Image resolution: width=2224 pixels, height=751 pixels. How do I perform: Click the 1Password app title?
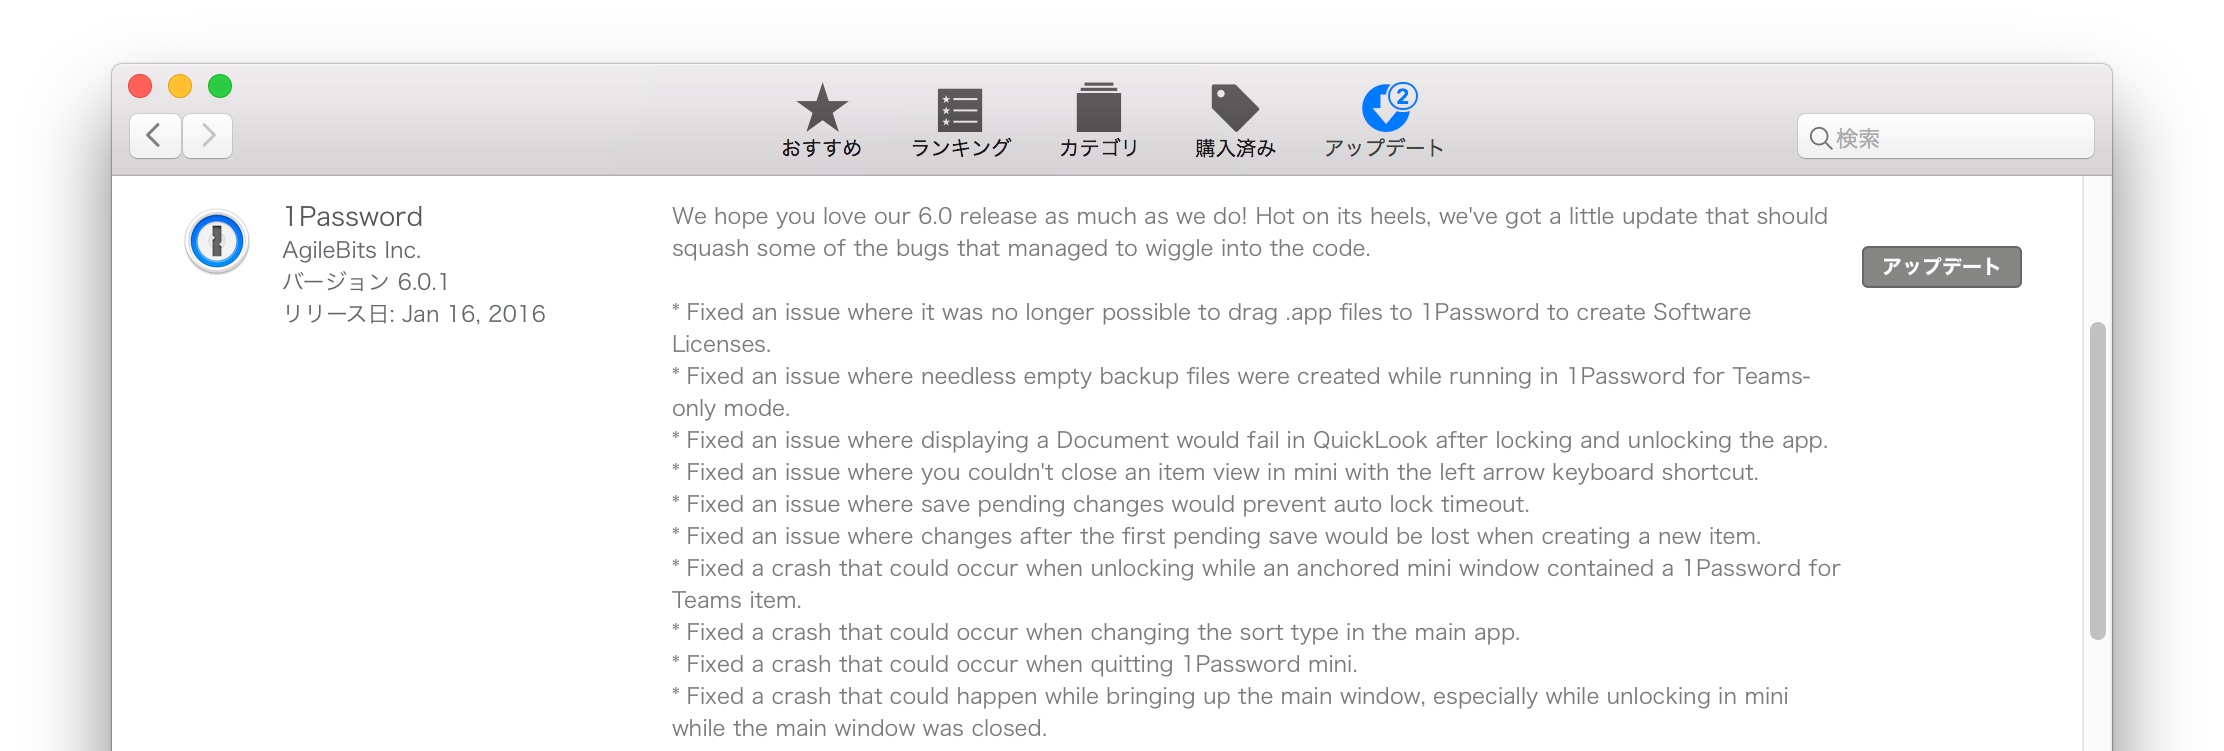click(353, 216)
